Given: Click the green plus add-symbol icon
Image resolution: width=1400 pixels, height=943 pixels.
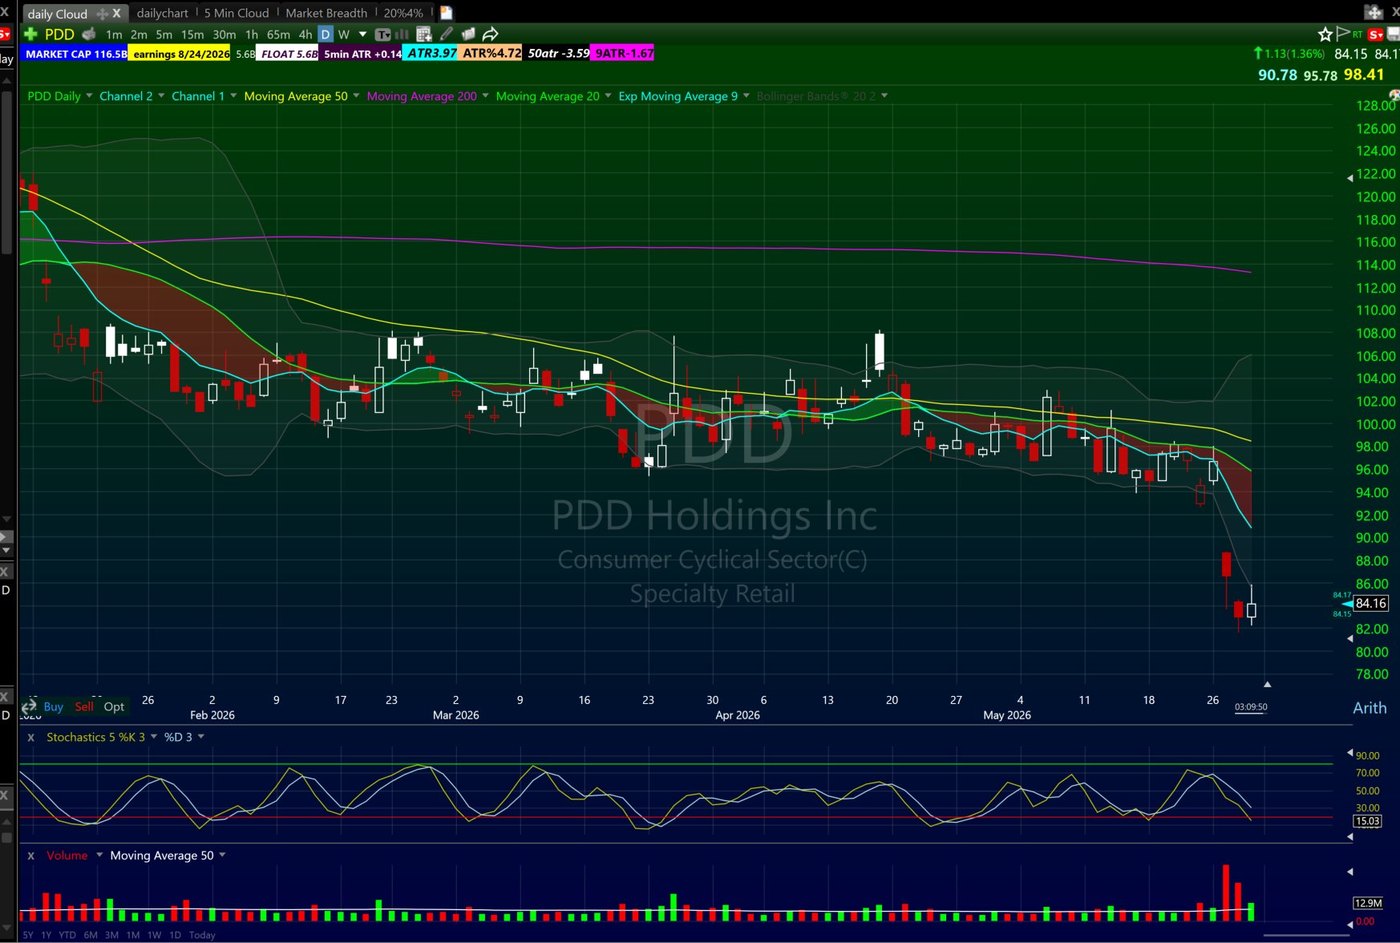Looking at the screenshot, I should (x=31, y=34).
